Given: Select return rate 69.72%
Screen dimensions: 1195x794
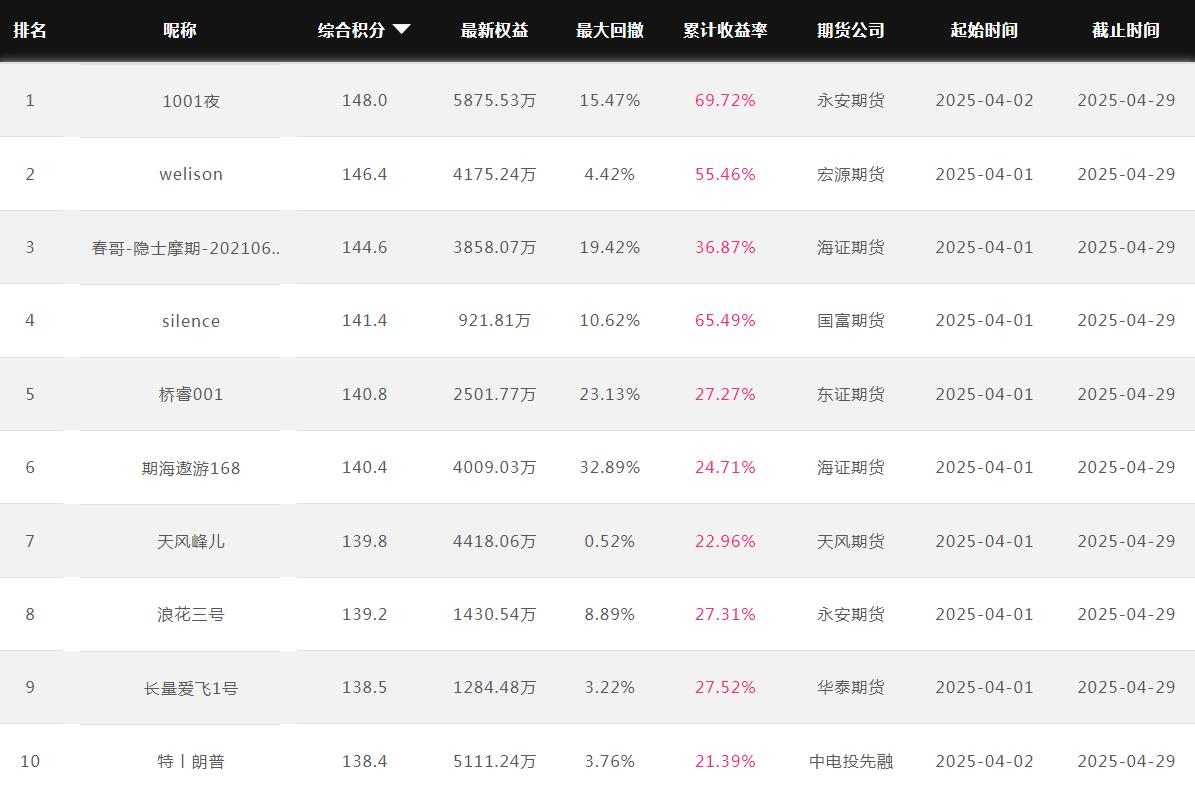Looking at the screenshot, I should tap(725, 101).
